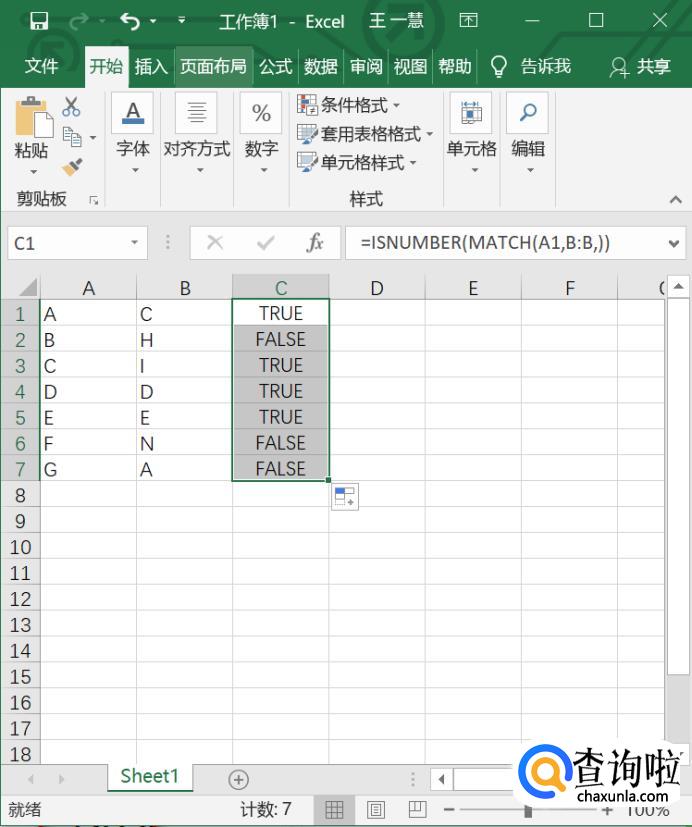This screenshot has width=692, height=827.
Task: Expand the formula bar
Action: [x=674, y=244]
